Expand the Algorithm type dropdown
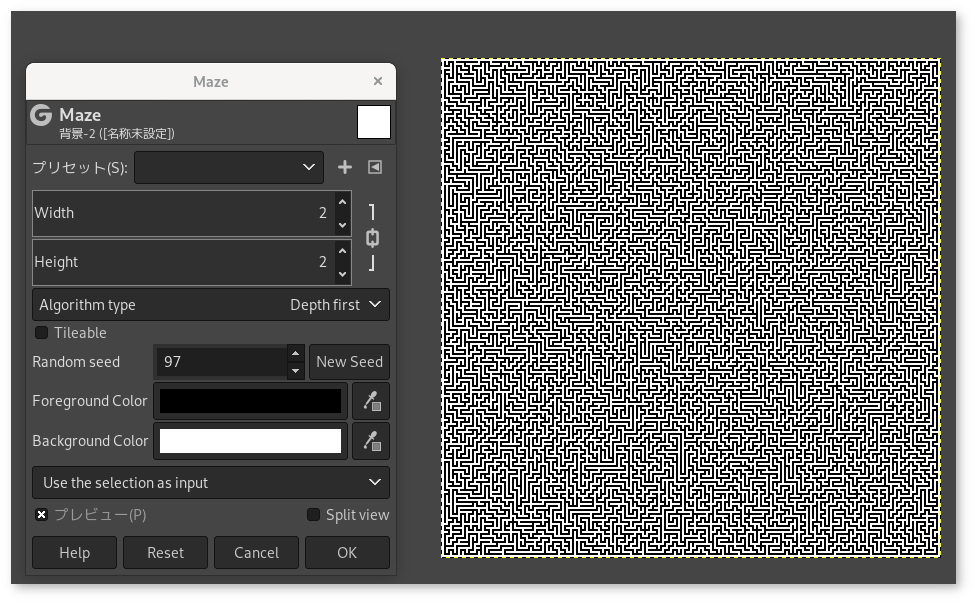 click(210, 305)
